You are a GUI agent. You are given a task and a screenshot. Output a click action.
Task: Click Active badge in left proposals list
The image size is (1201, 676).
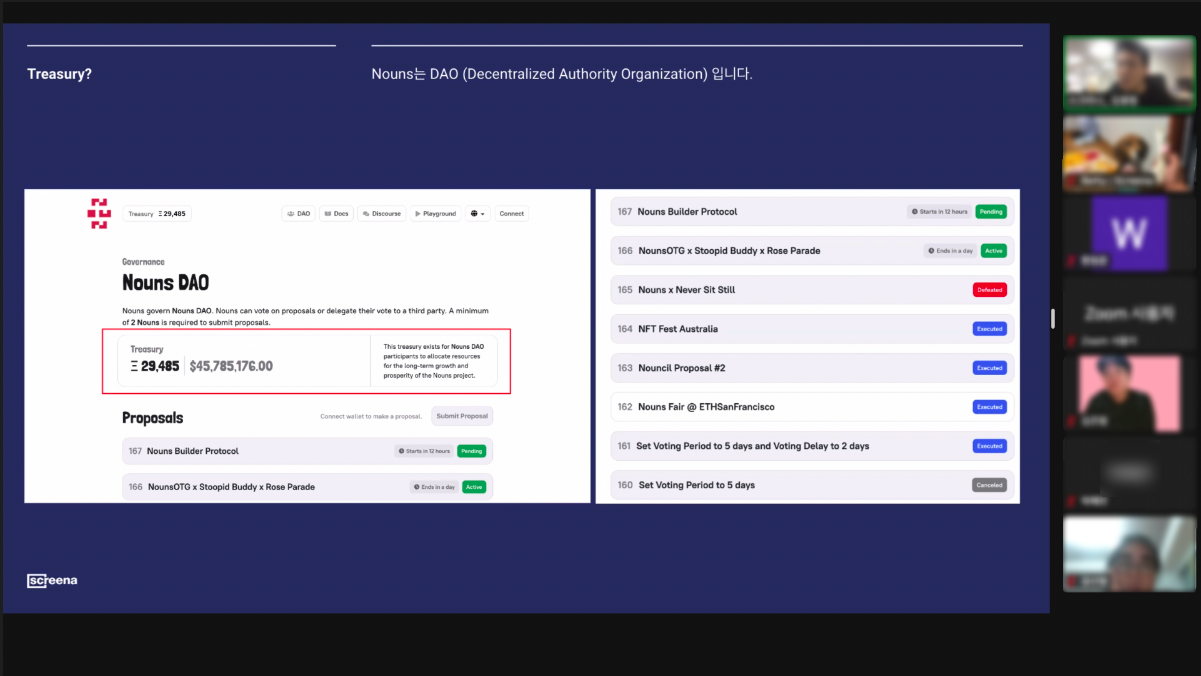coord(474,487)
